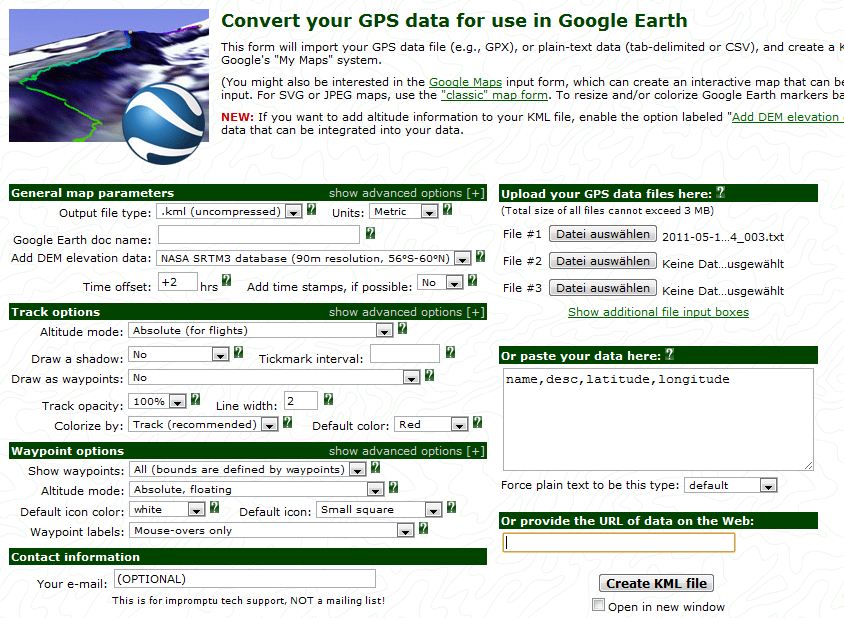The width and height of the screenshot is (844, 618).
Task: Follow the Google Maps input form link
Action: tap(465, 82)
